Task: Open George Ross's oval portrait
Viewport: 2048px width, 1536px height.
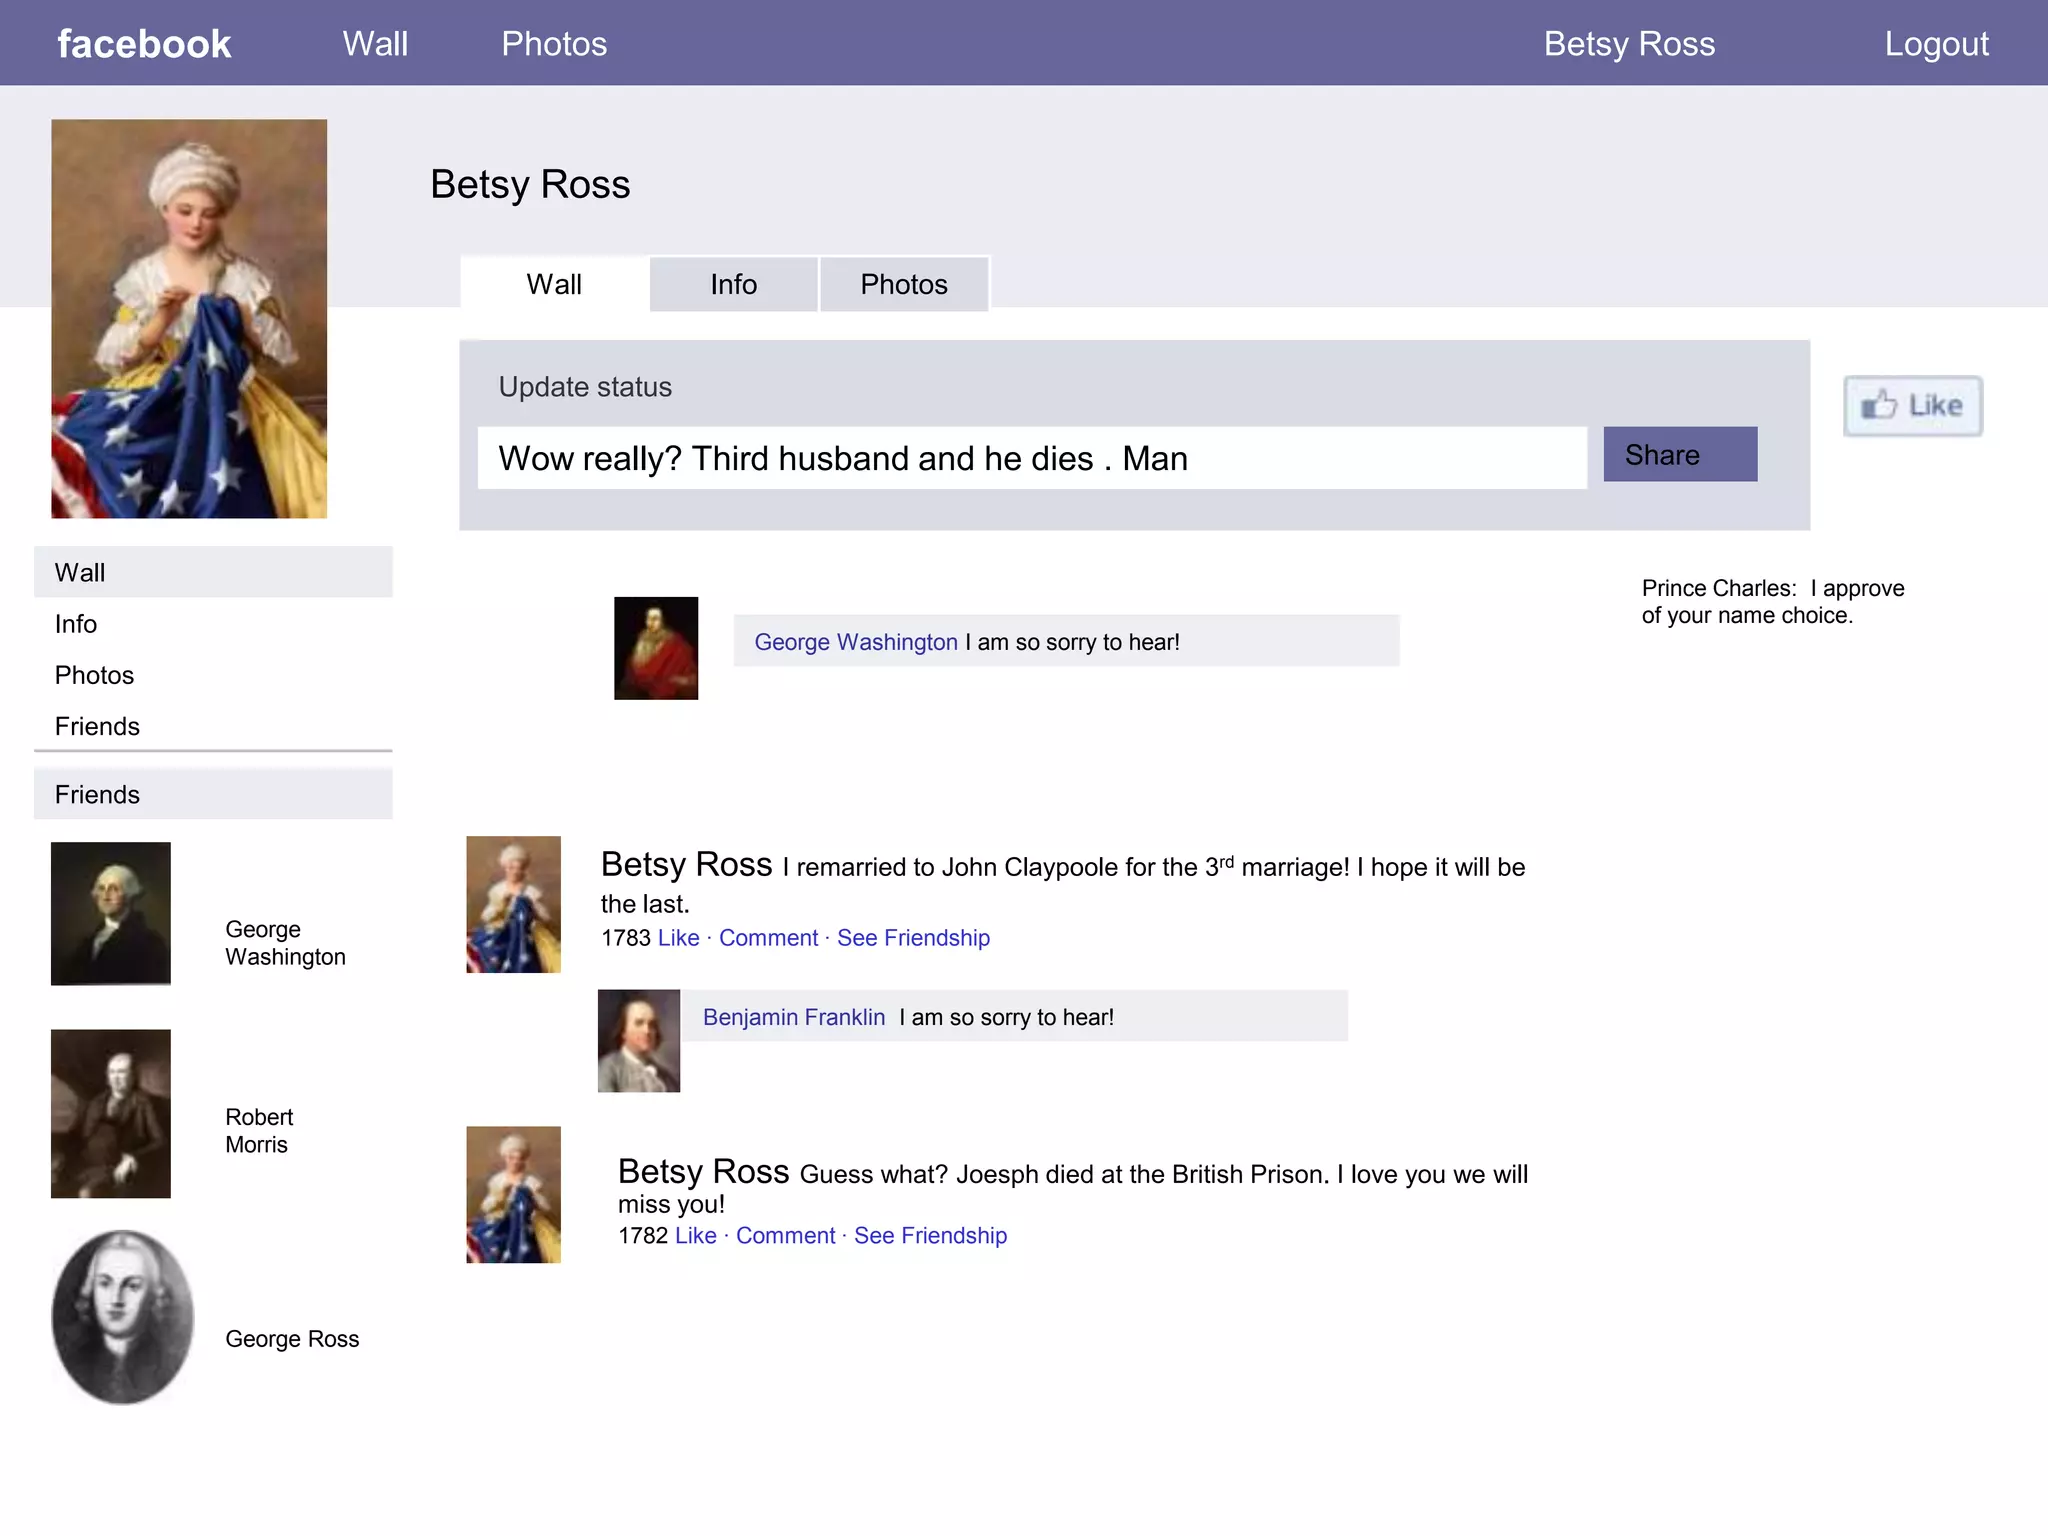Action: [123, 1316]
